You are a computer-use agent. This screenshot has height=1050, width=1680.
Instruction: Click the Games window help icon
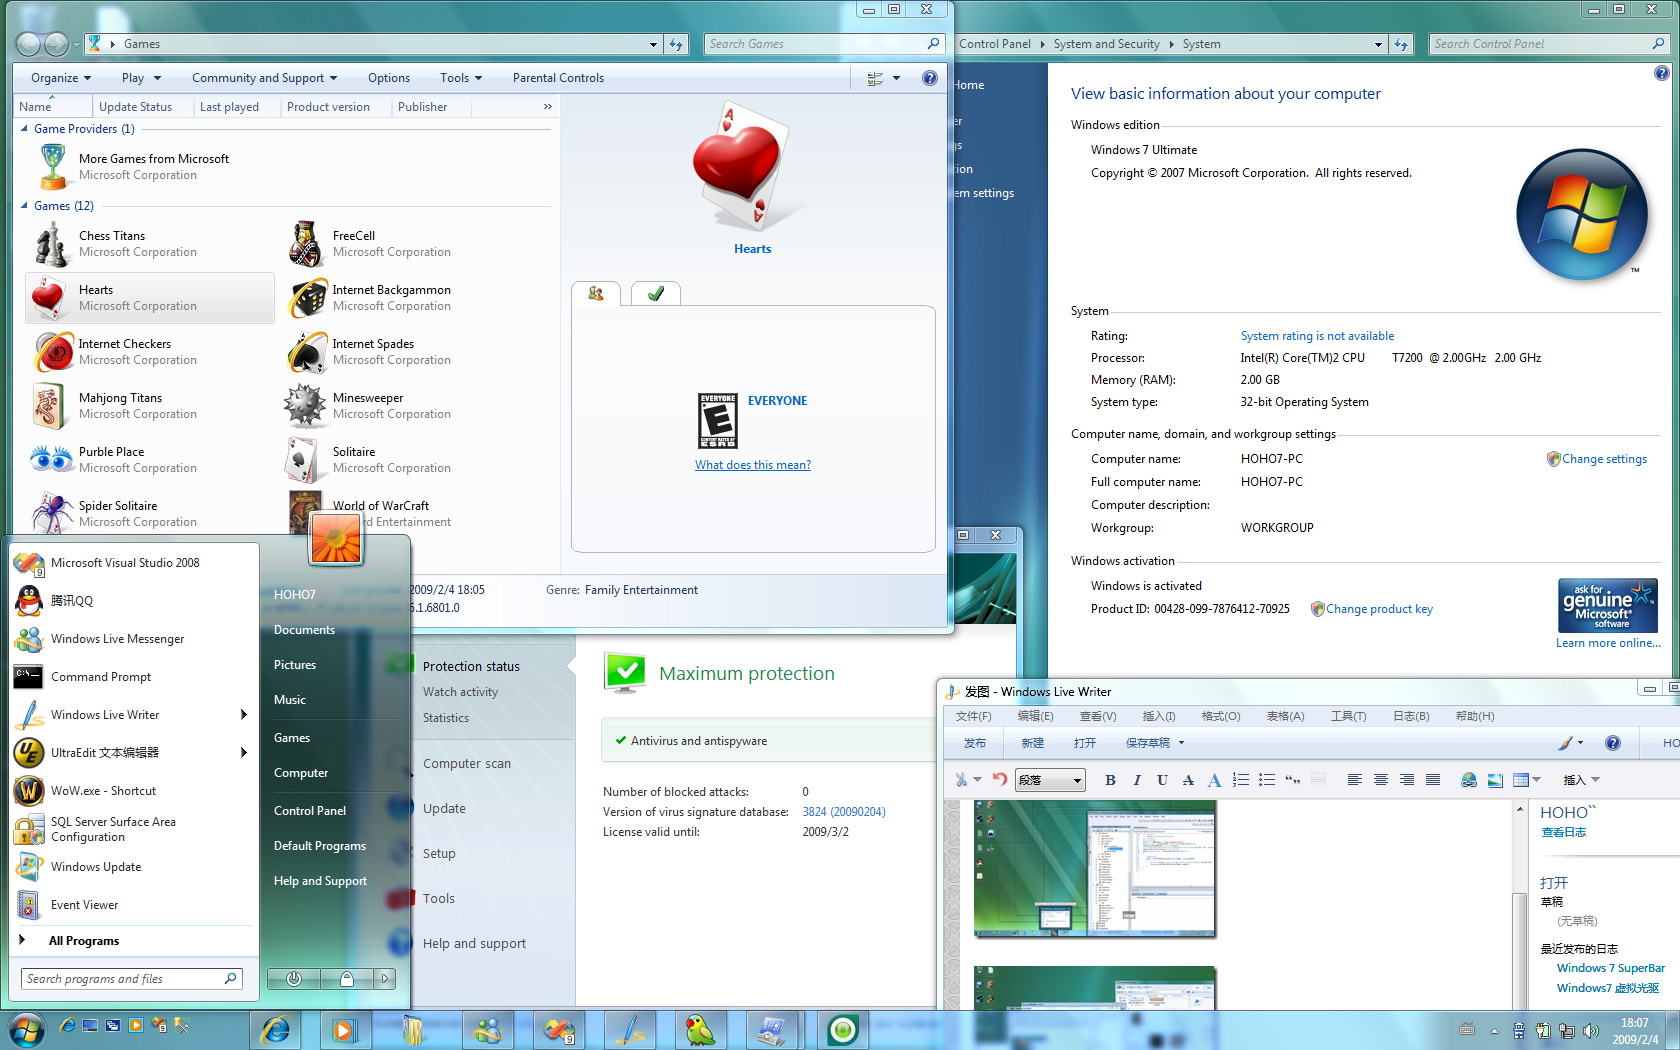tap(930, 78)
